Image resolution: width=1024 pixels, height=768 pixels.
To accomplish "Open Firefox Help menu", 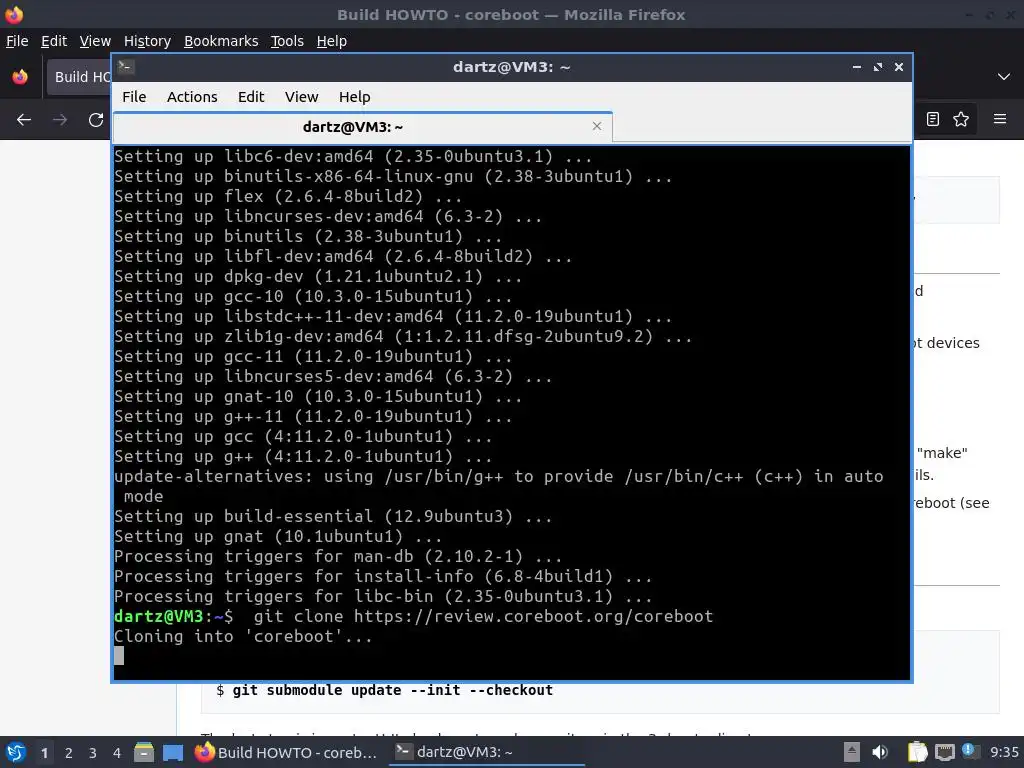I will [332, 41].
